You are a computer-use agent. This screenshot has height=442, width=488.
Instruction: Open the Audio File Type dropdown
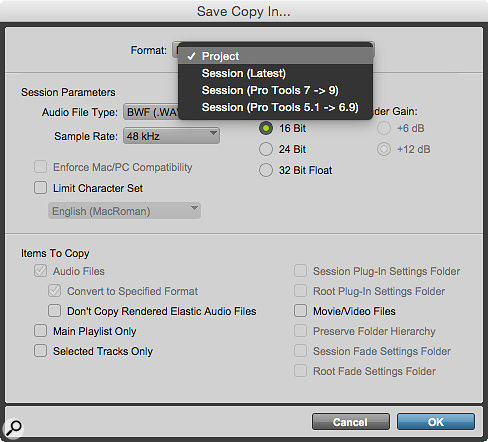pyautogui.click(x=151, y=112)
